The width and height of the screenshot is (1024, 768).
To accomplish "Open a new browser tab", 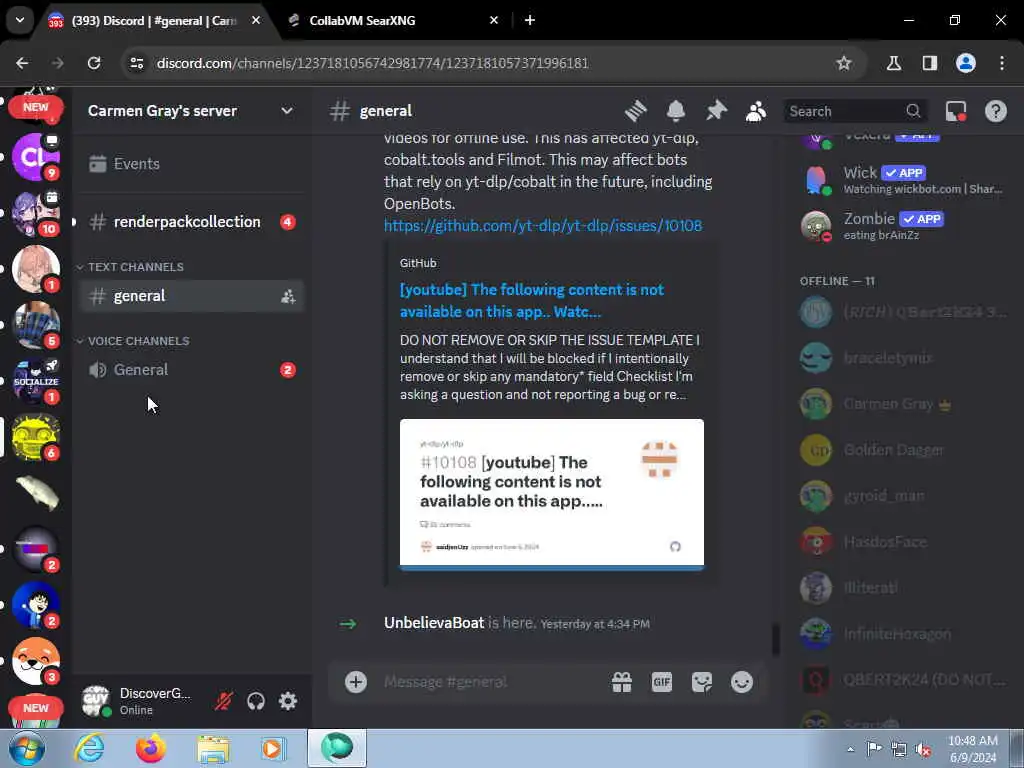I will [530, 21].
